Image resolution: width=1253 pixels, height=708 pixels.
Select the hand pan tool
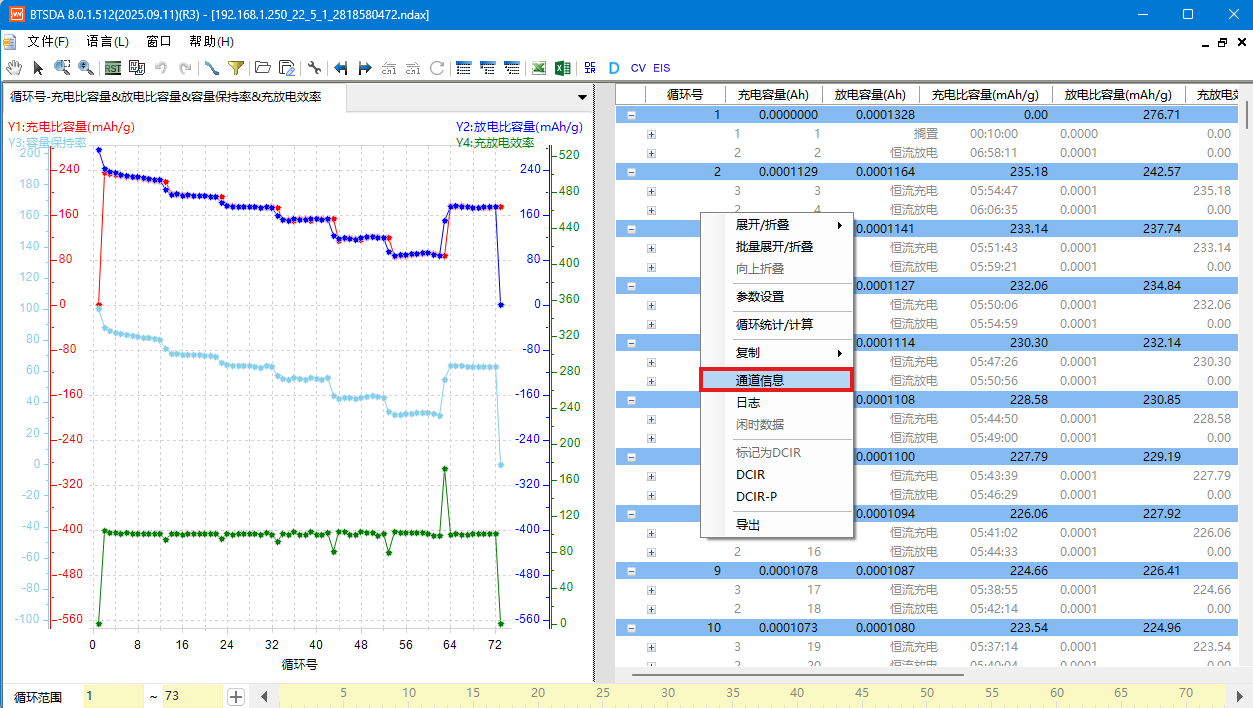(14, 68)
